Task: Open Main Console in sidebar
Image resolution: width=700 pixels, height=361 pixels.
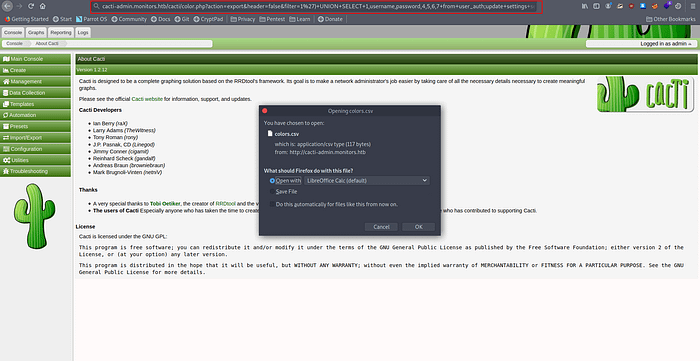Action: click(35, 59)
